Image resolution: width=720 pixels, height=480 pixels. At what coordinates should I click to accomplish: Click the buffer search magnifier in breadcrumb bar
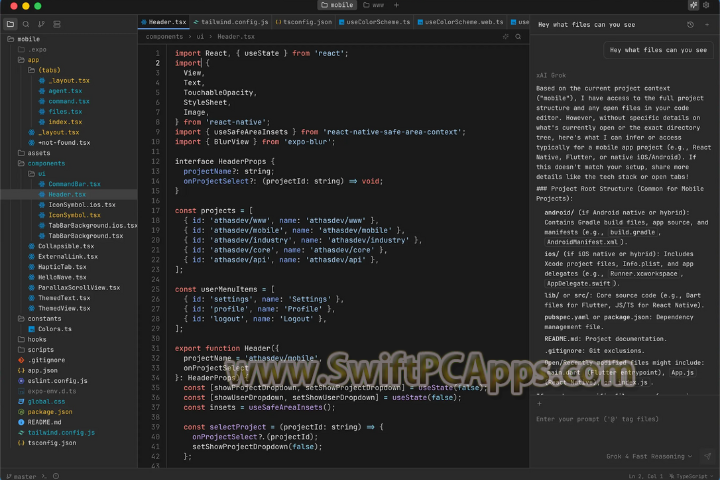coord(518,37)
